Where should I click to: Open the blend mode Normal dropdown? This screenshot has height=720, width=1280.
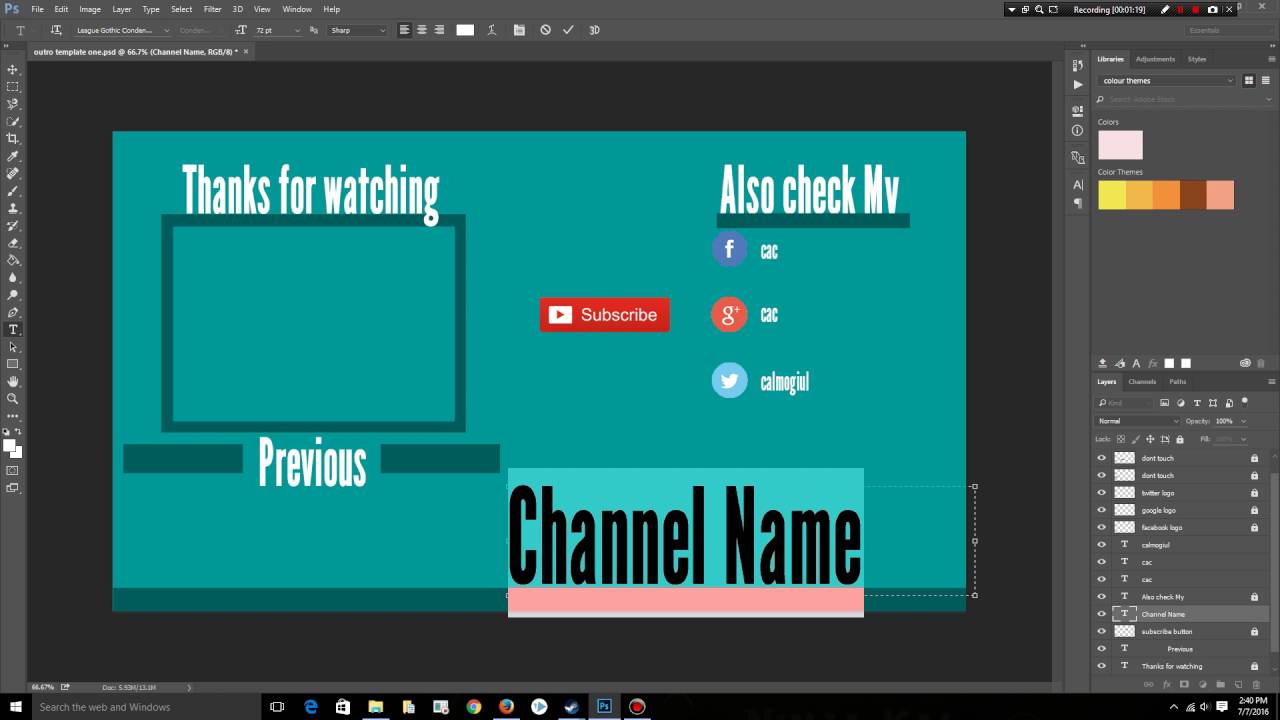click(x=1137, y=421)
